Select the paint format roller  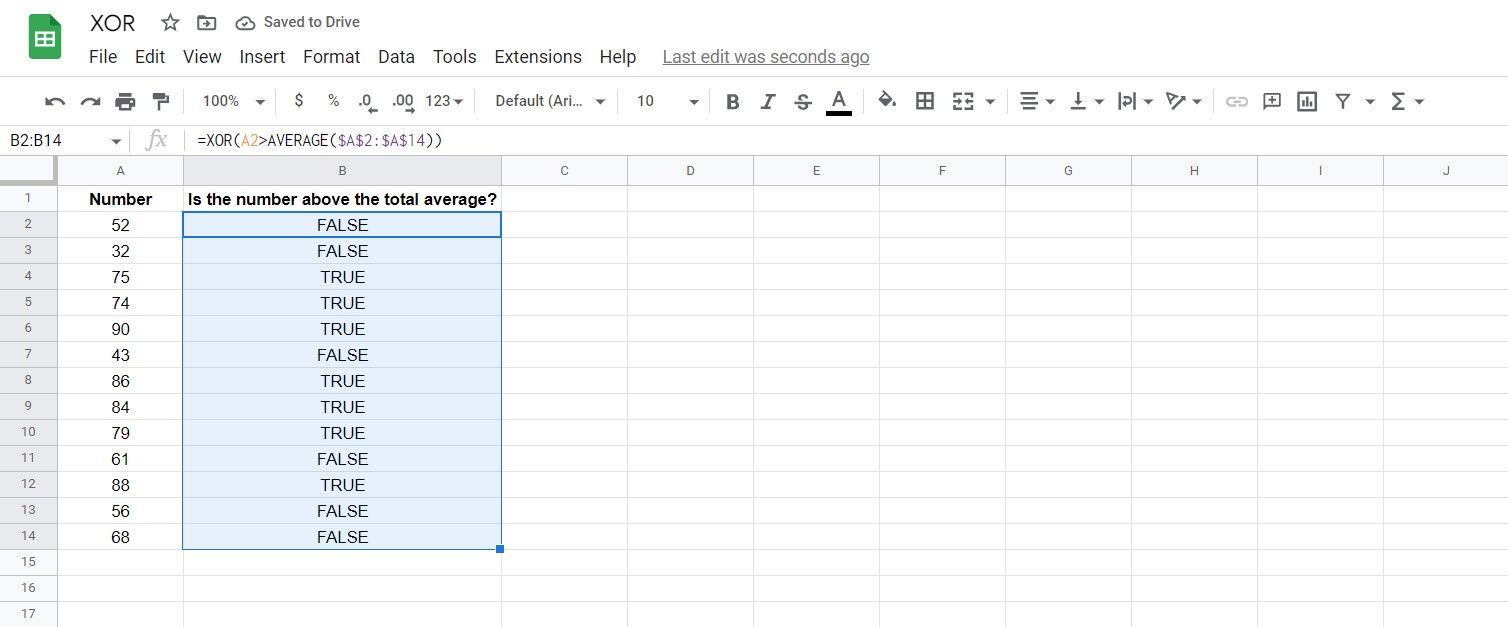pos(160,101)
